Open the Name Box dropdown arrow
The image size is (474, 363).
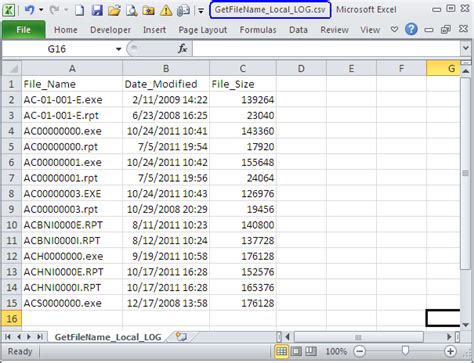[x=118, y=49]
